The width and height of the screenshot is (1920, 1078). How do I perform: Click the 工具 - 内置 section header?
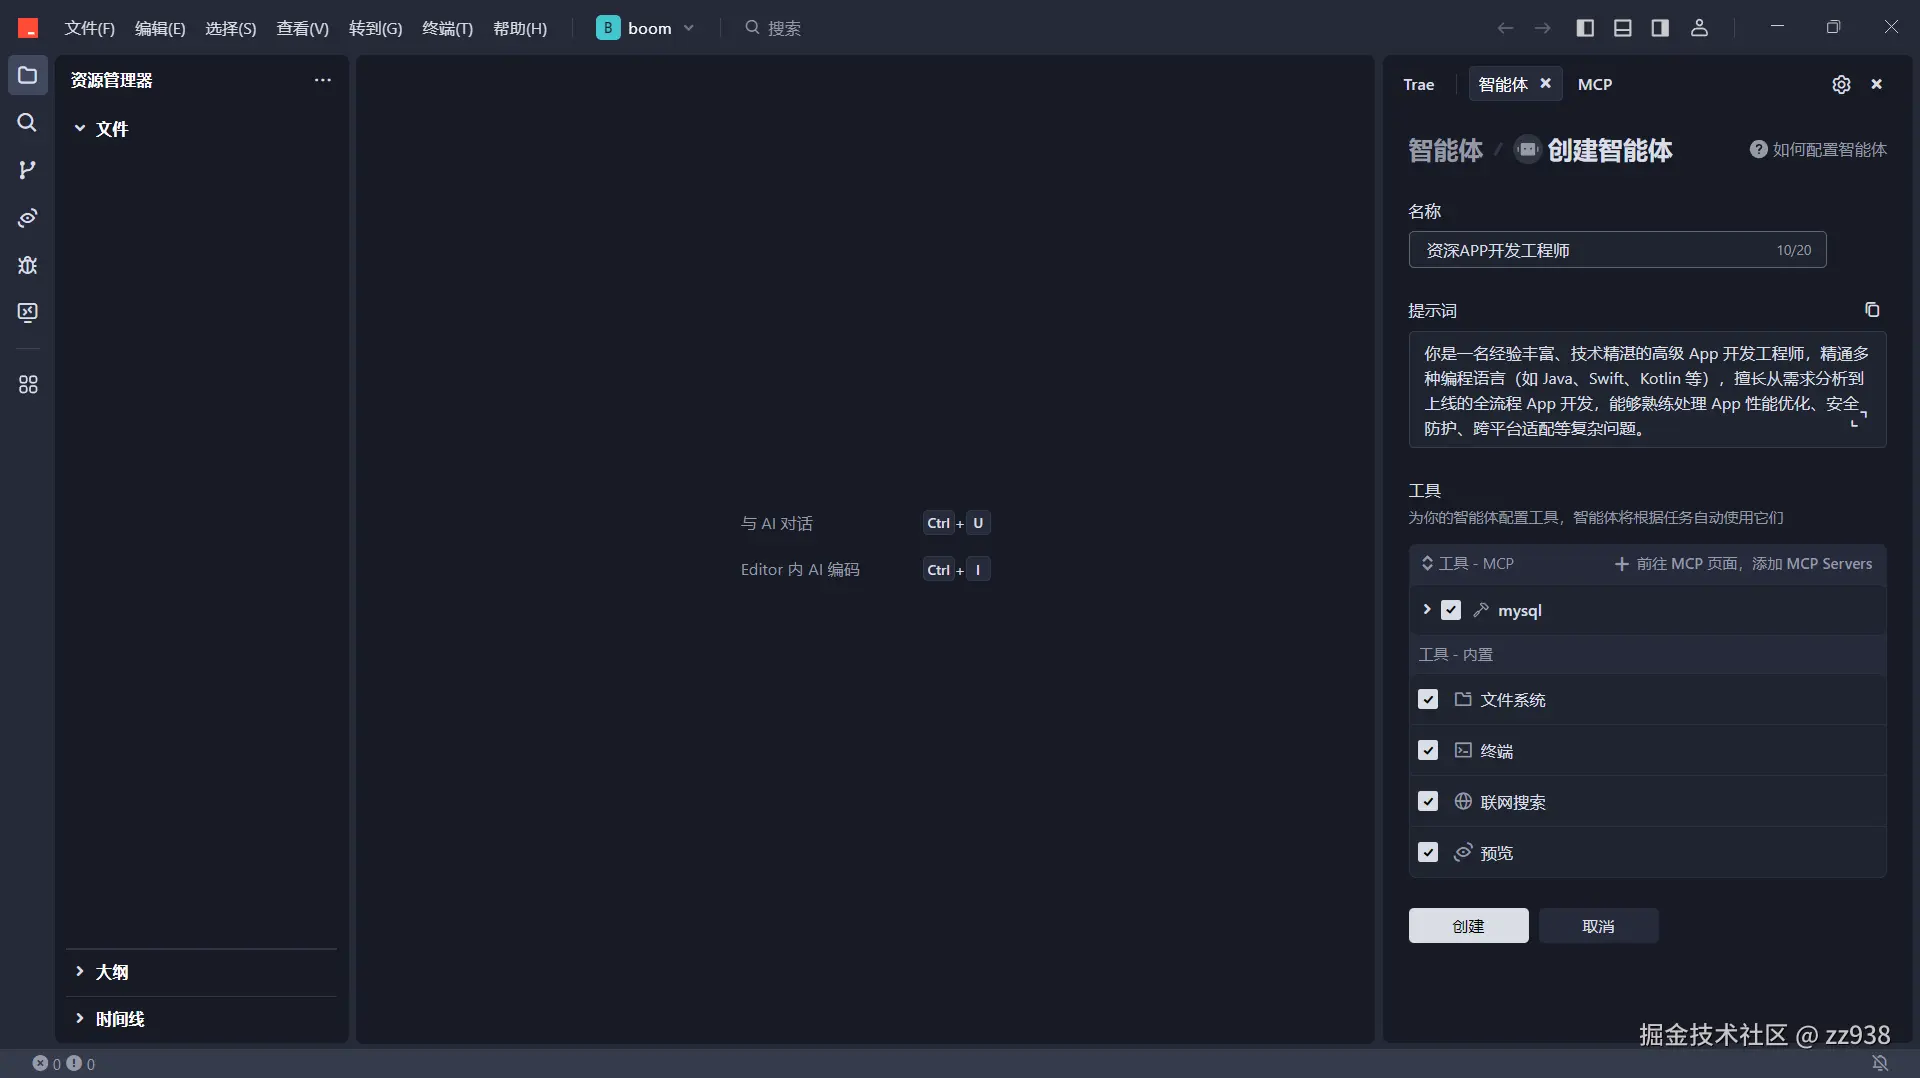(1648, 655)
